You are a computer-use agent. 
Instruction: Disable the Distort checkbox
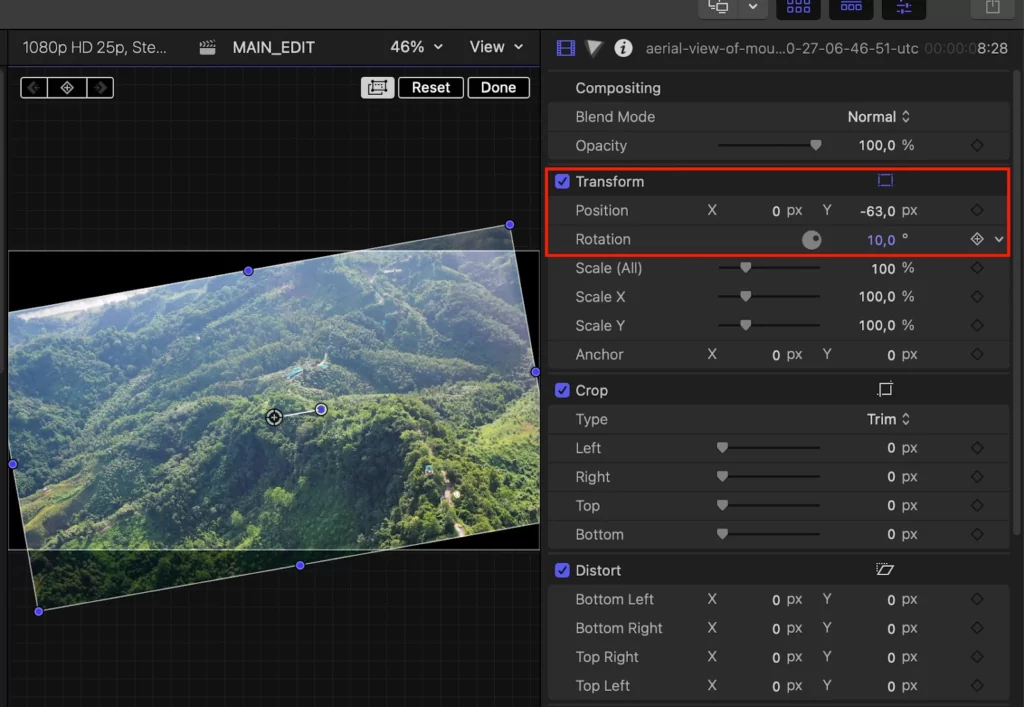tap(562, 571)
